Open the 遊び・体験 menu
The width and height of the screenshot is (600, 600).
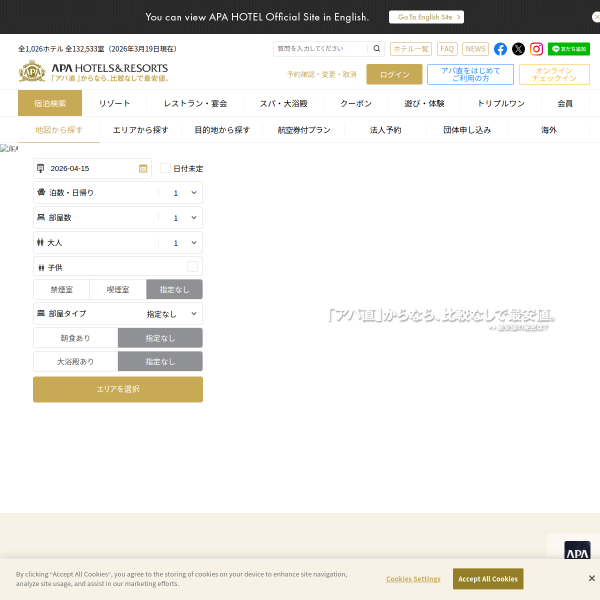click(424, 103)
